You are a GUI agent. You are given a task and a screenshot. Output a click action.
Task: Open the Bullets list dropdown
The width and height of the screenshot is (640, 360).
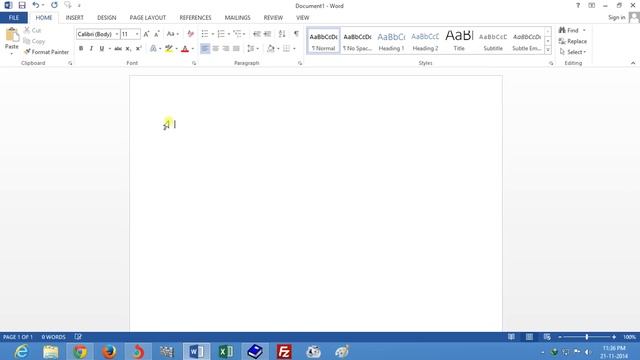(213, 34)
